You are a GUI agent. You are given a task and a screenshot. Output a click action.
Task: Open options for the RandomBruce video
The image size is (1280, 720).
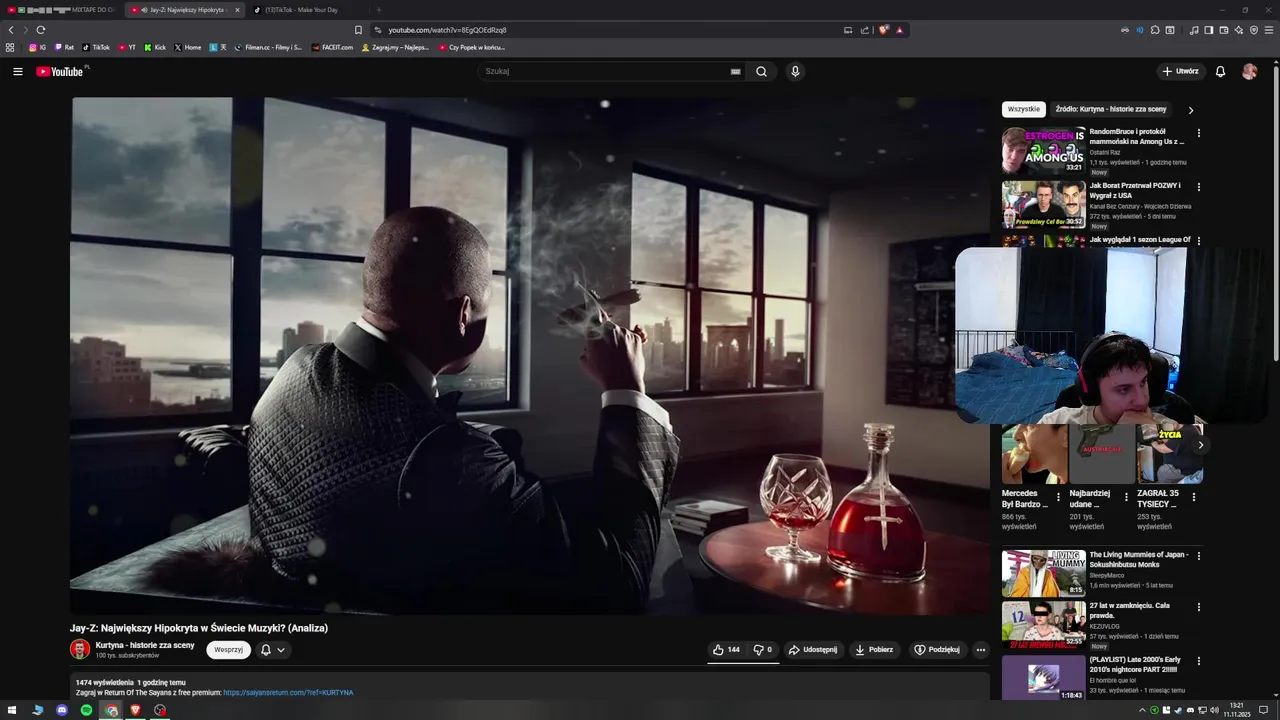pos(1199,132)
